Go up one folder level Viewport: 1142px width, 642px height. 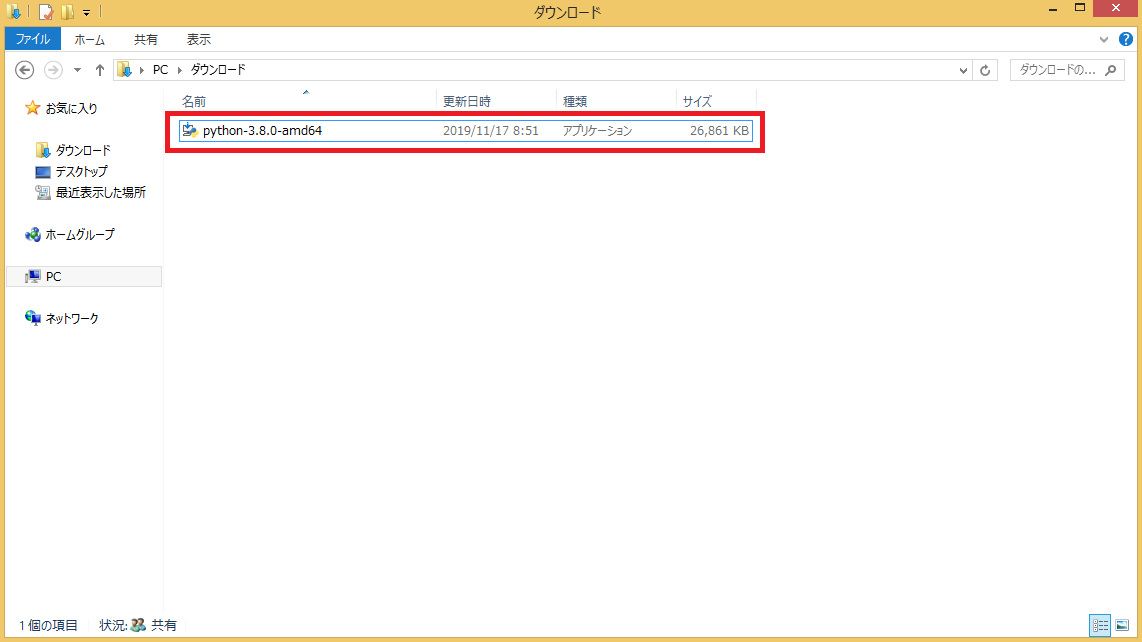100,70
